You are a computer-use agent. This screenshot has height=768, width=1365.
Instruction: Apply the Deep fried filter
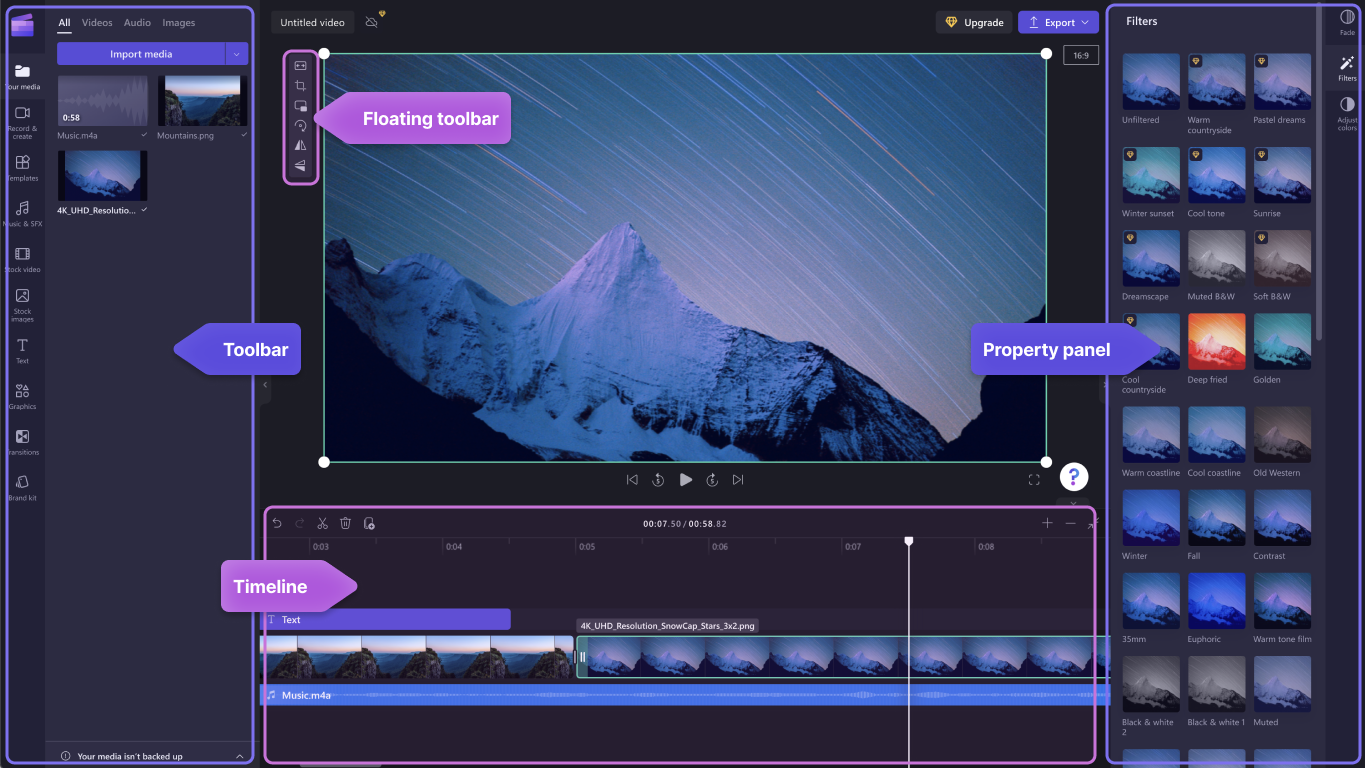click(1216, 341)
